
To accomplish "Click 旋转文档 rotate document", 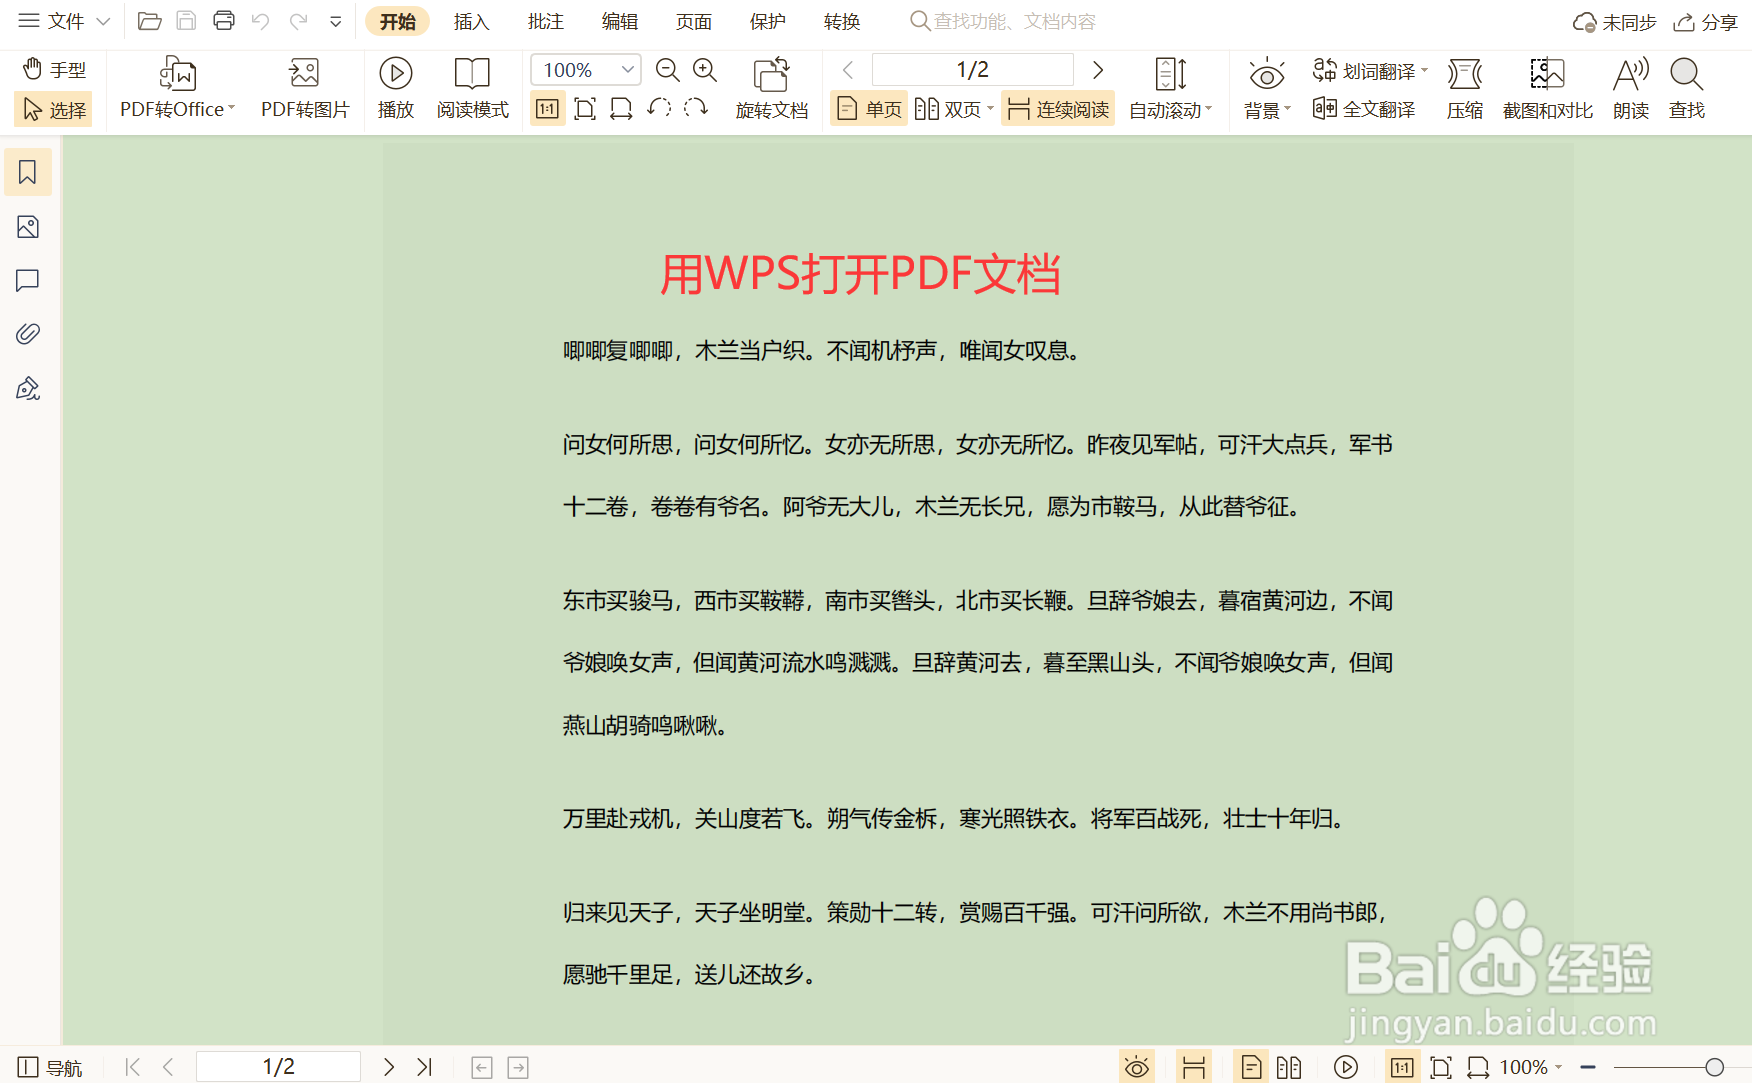I will 771,88.
